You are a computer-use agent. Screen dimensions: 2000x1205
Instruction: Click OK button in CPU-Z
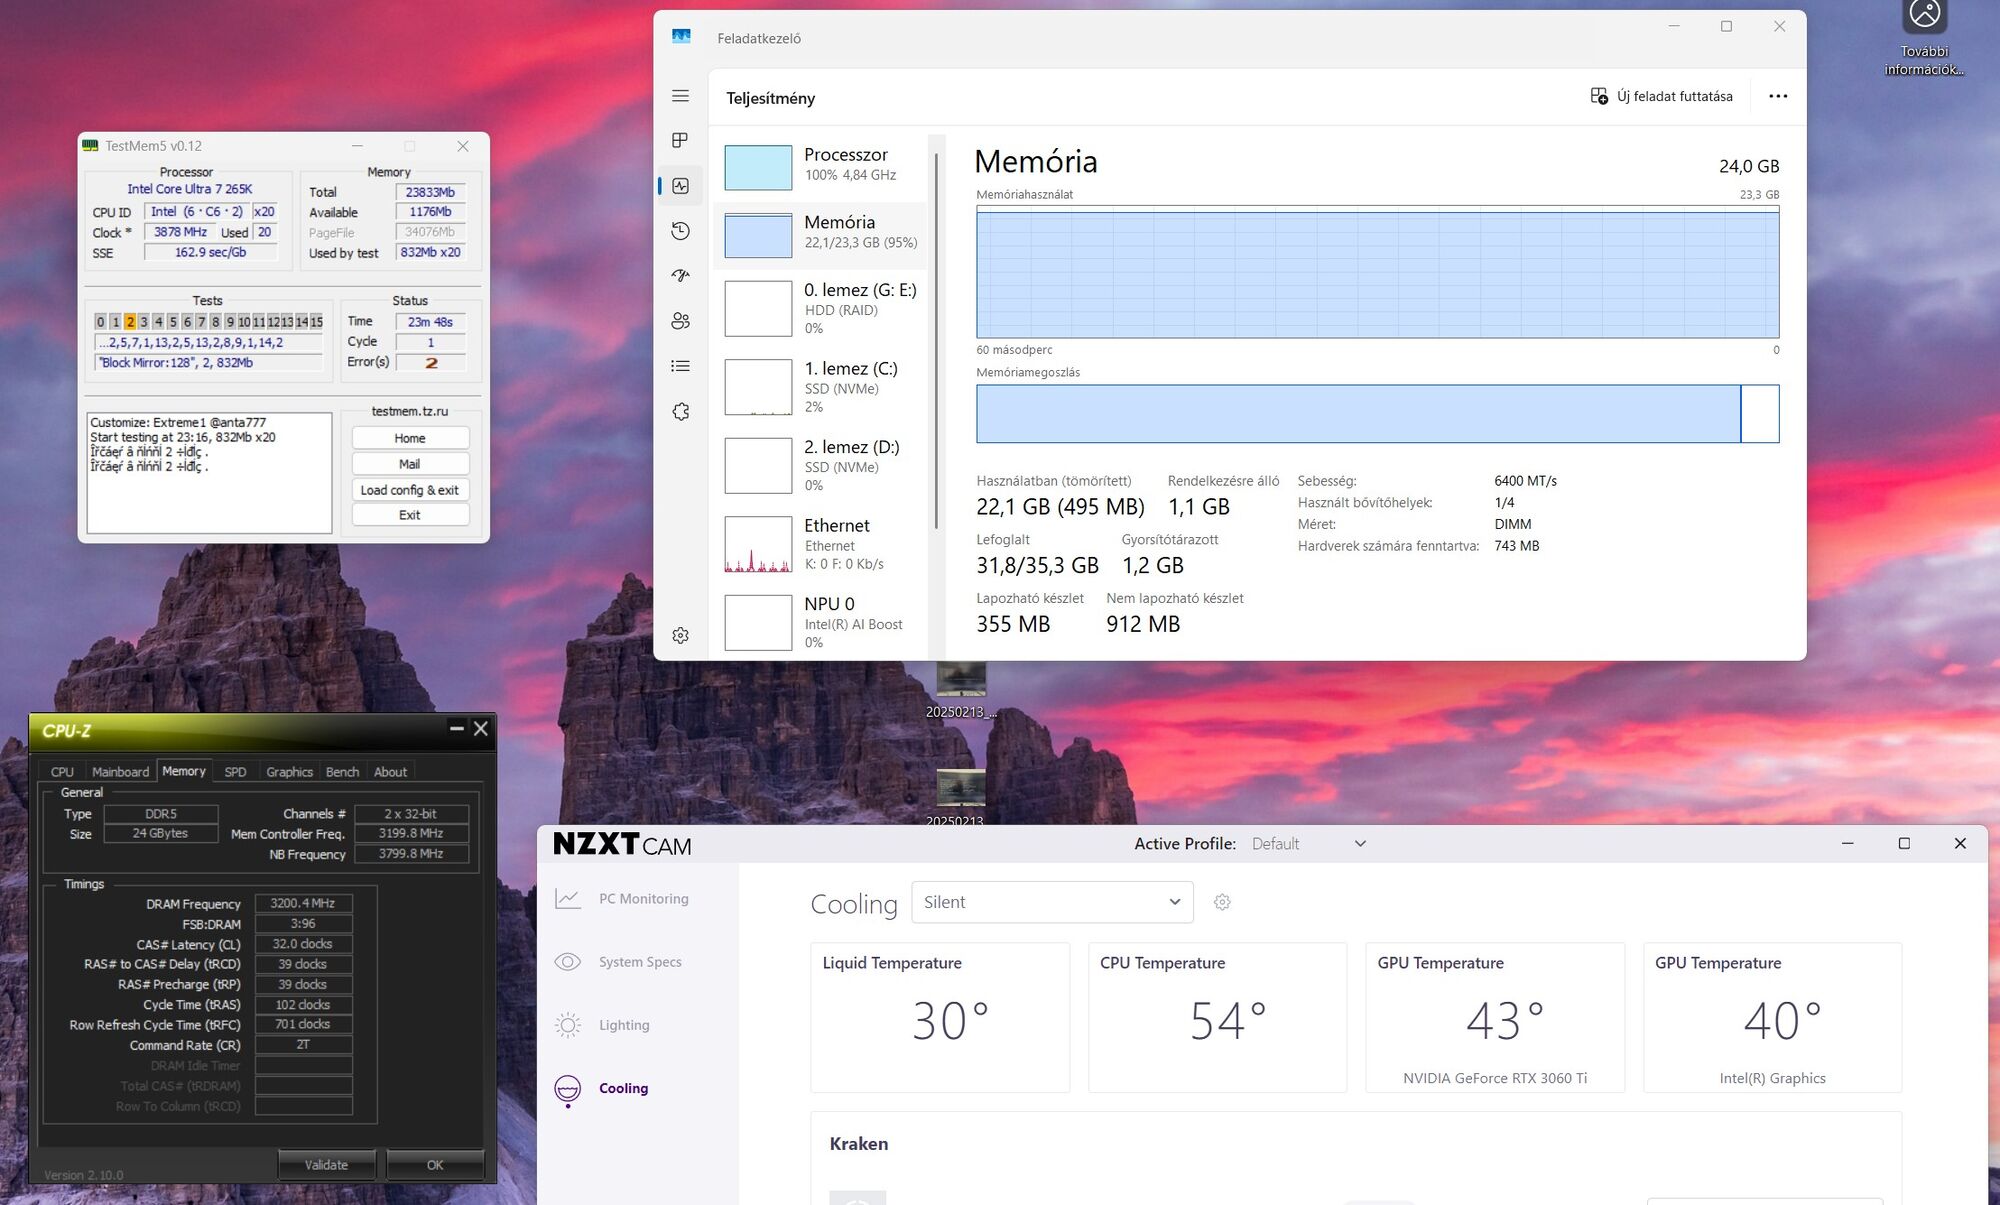click(x=435, y=1165)
